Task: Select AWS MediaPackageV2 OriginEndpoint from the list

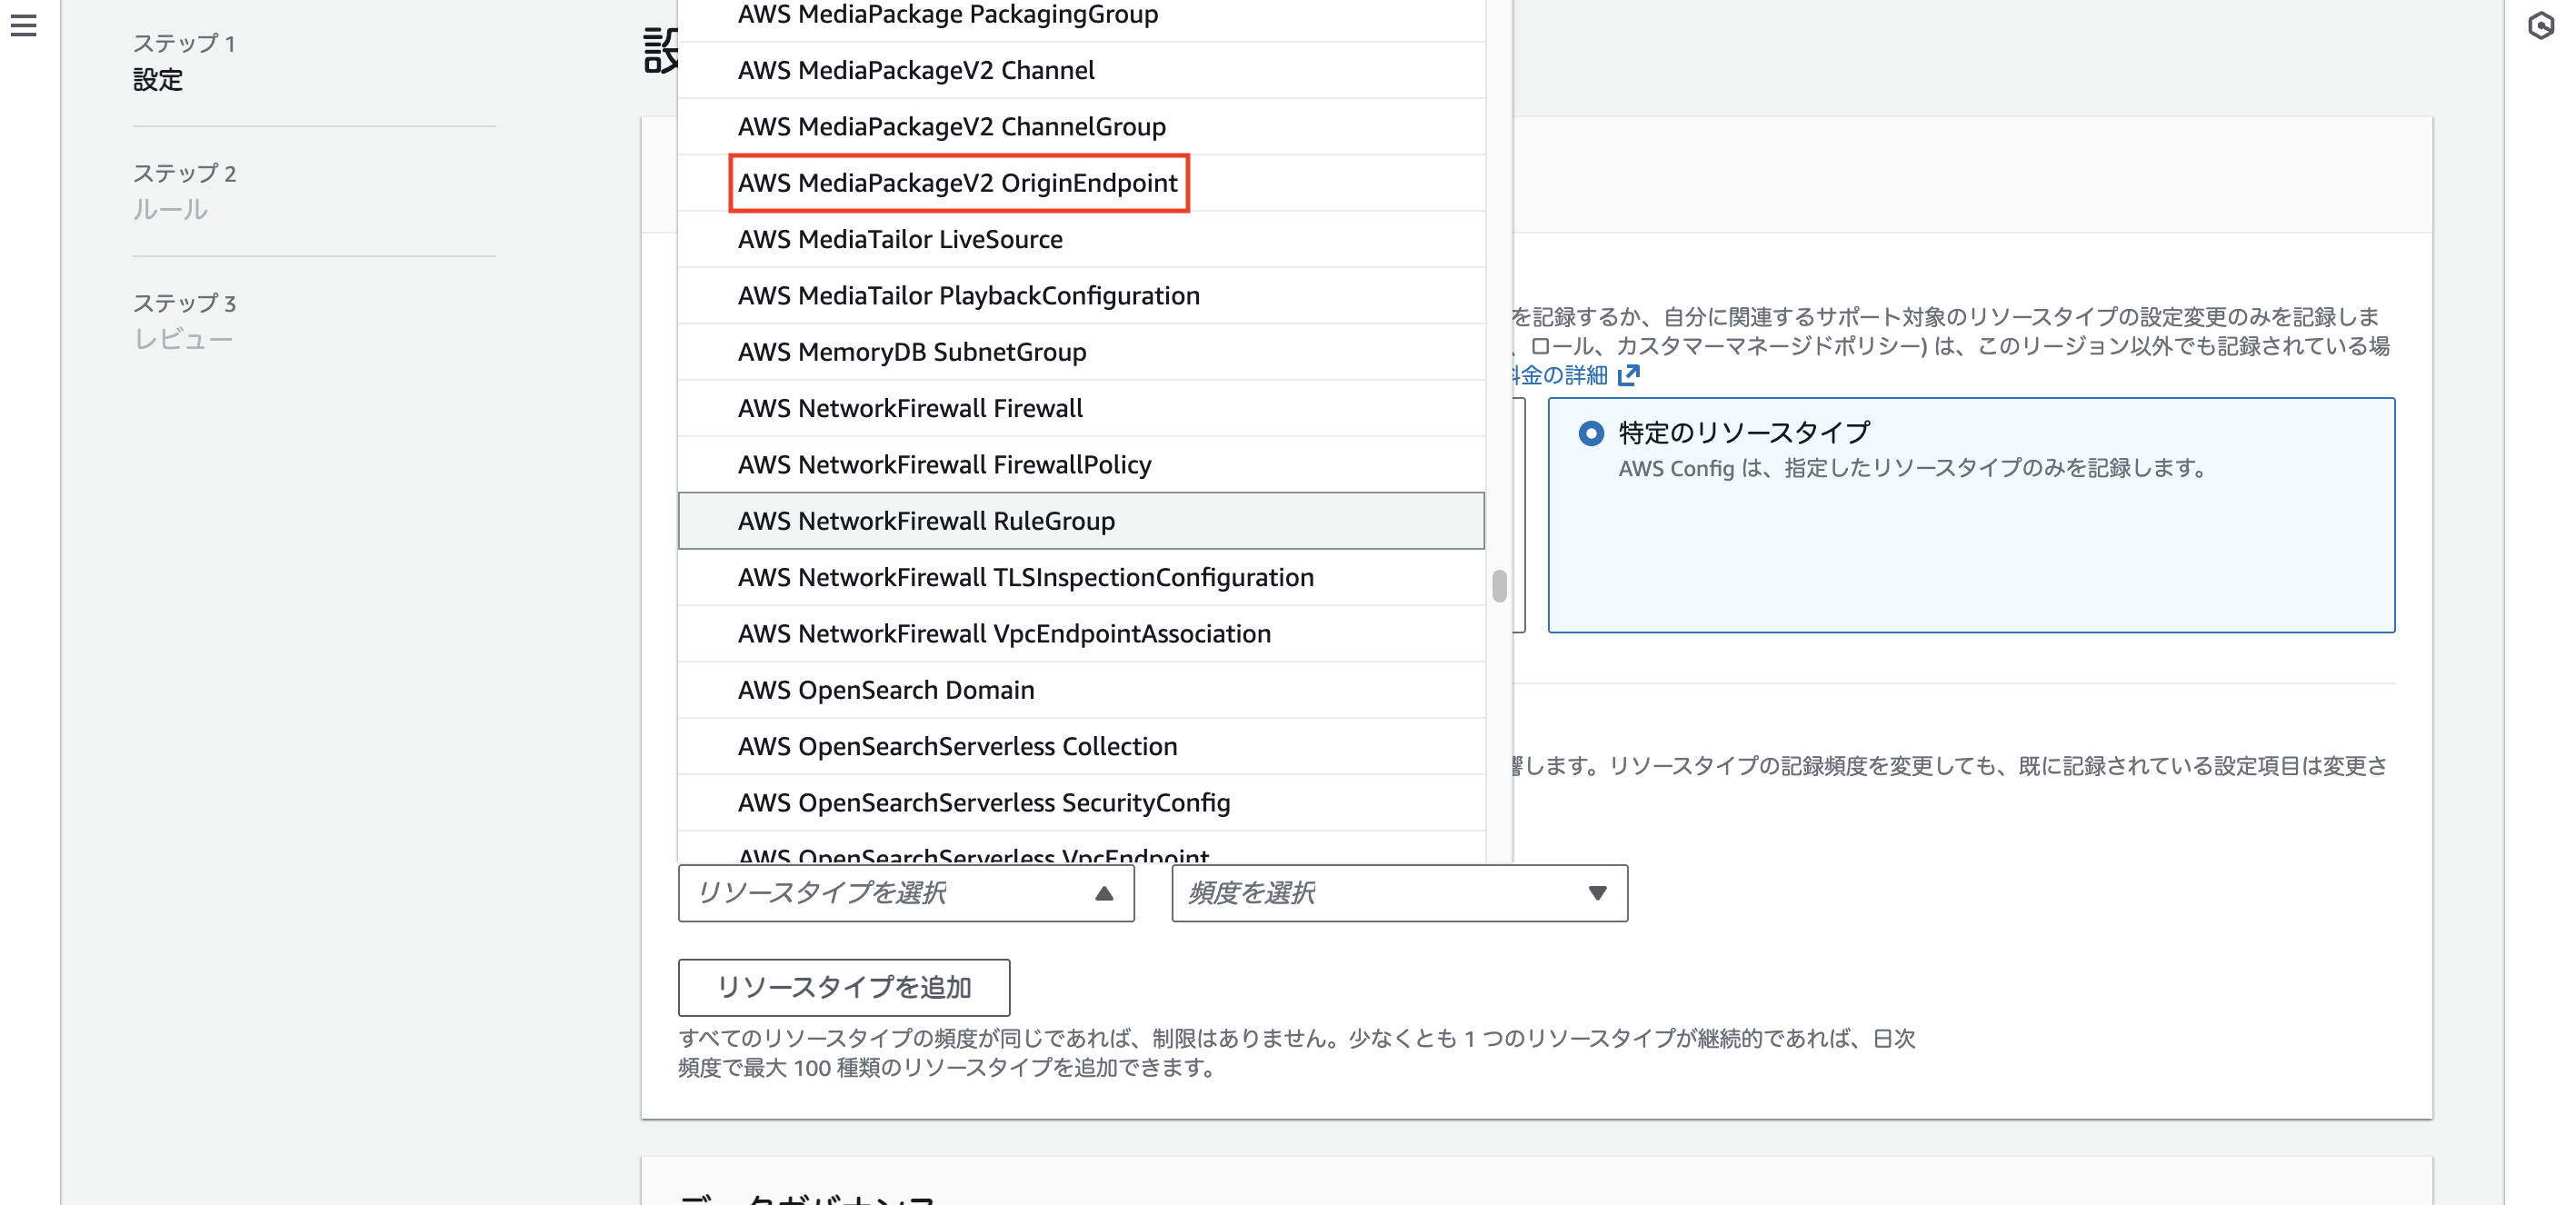Action: point(958,183)
